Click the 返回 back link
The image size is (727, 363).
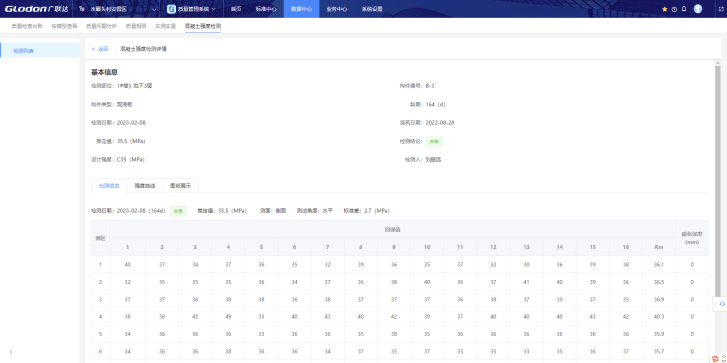pyautogui.click(x=100, y=49)
